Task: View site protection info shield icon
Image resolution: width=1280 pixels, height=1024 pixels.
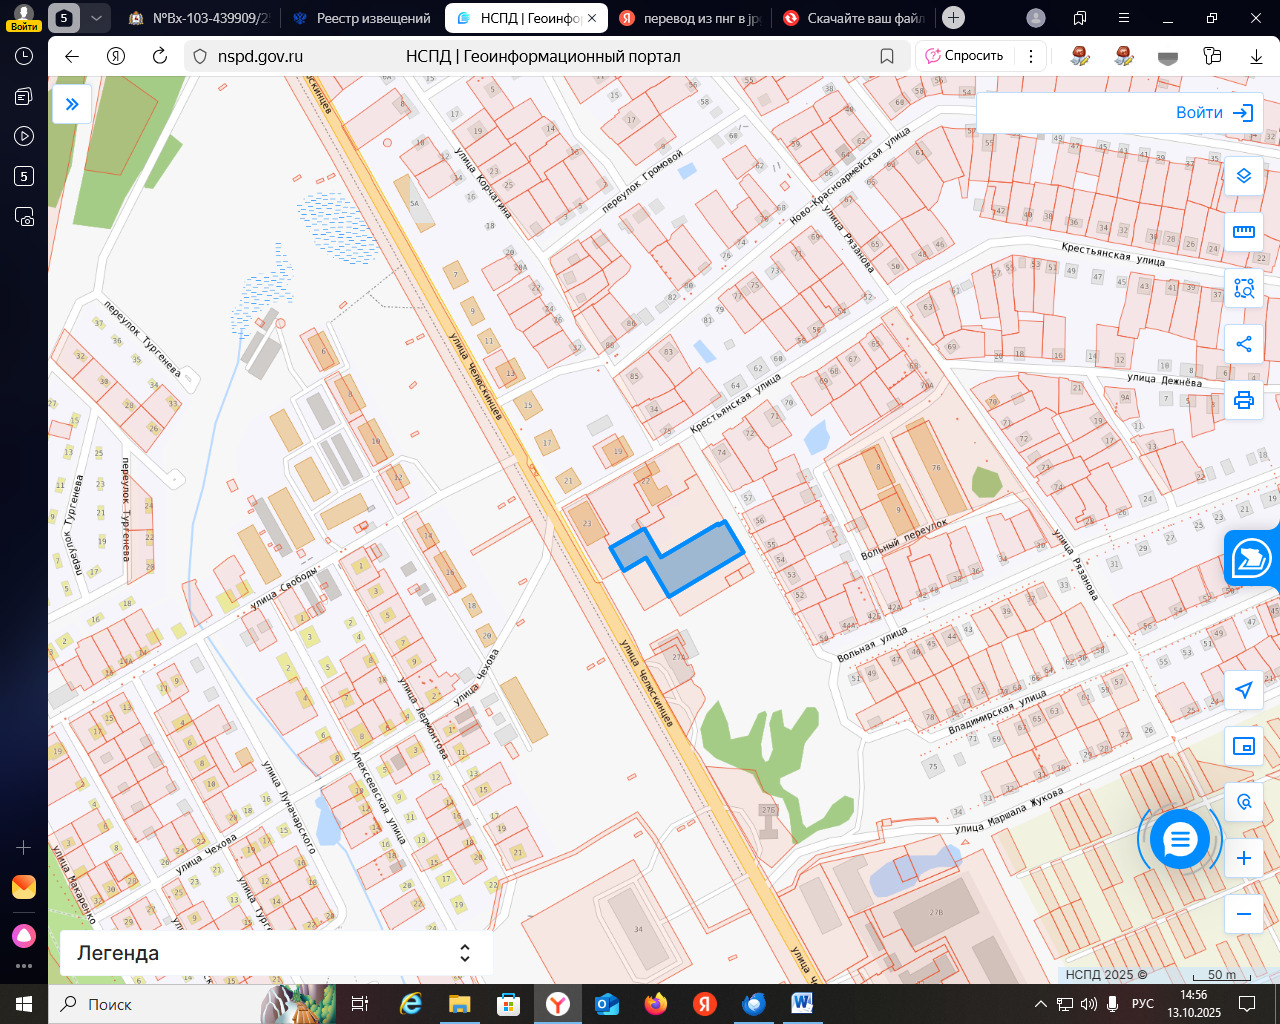Action: (x=199, y=56)
